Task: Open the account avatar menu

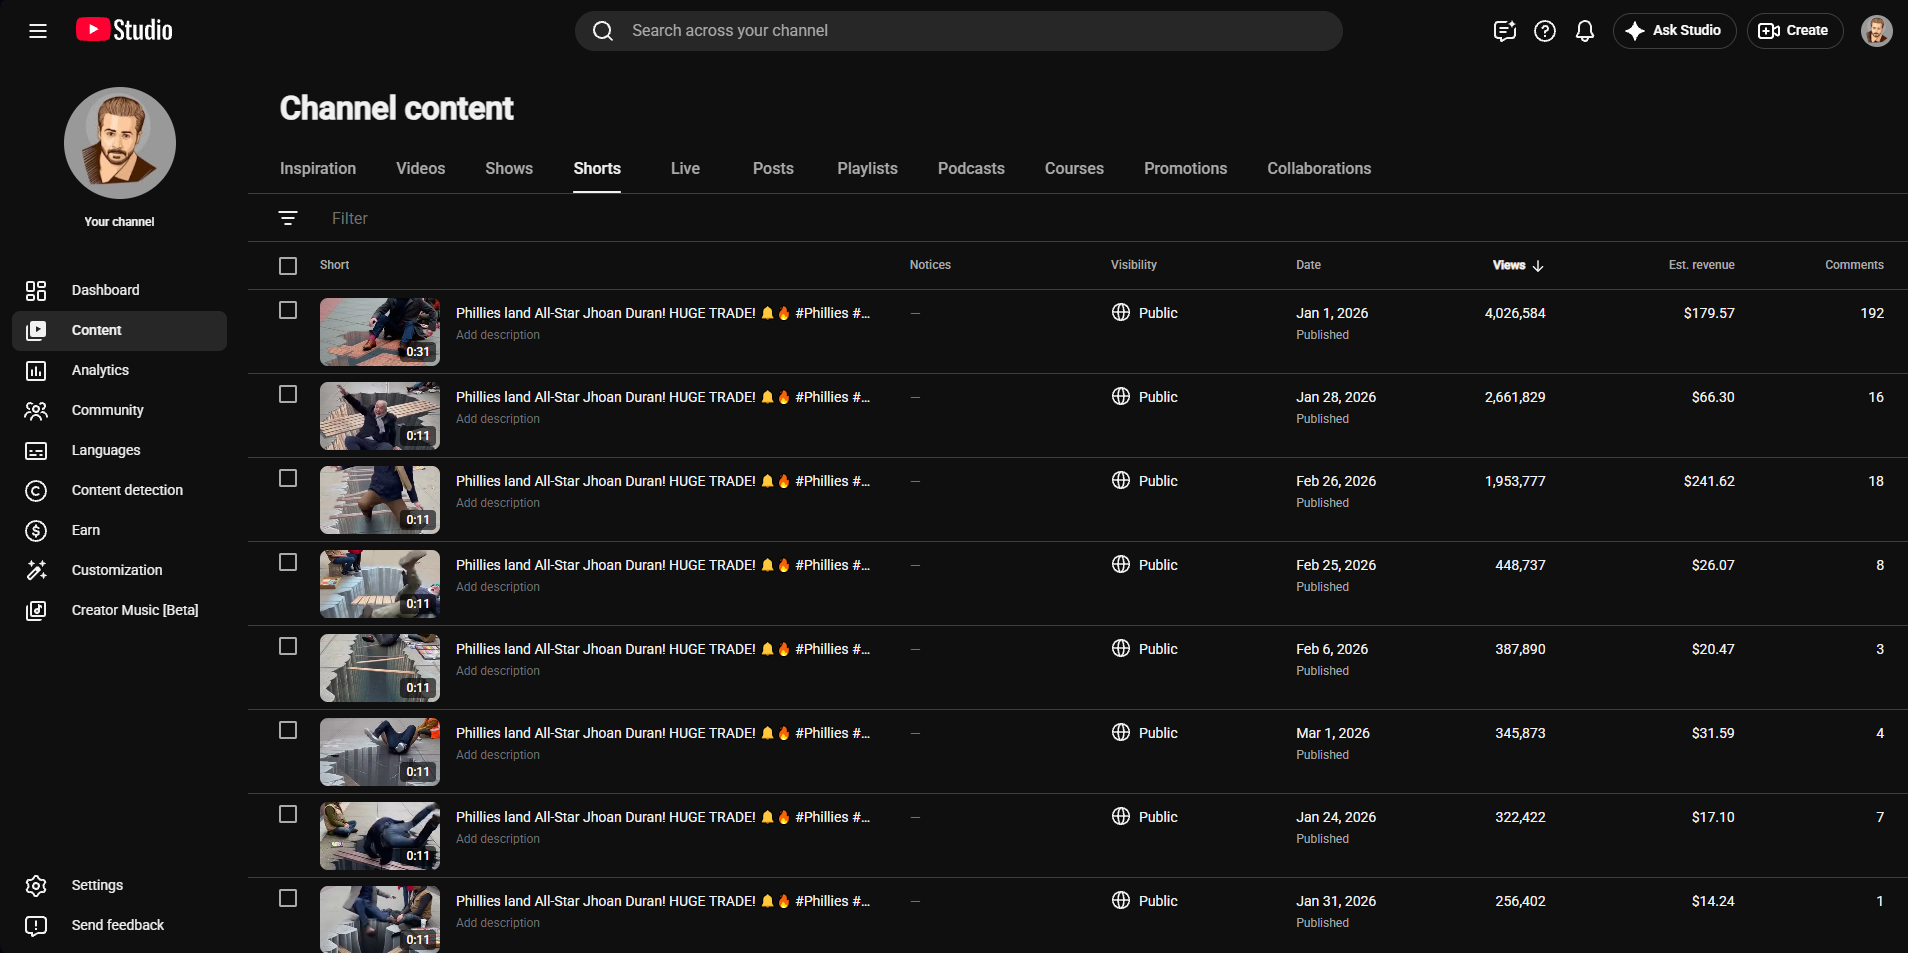Action: (1876, 31)
